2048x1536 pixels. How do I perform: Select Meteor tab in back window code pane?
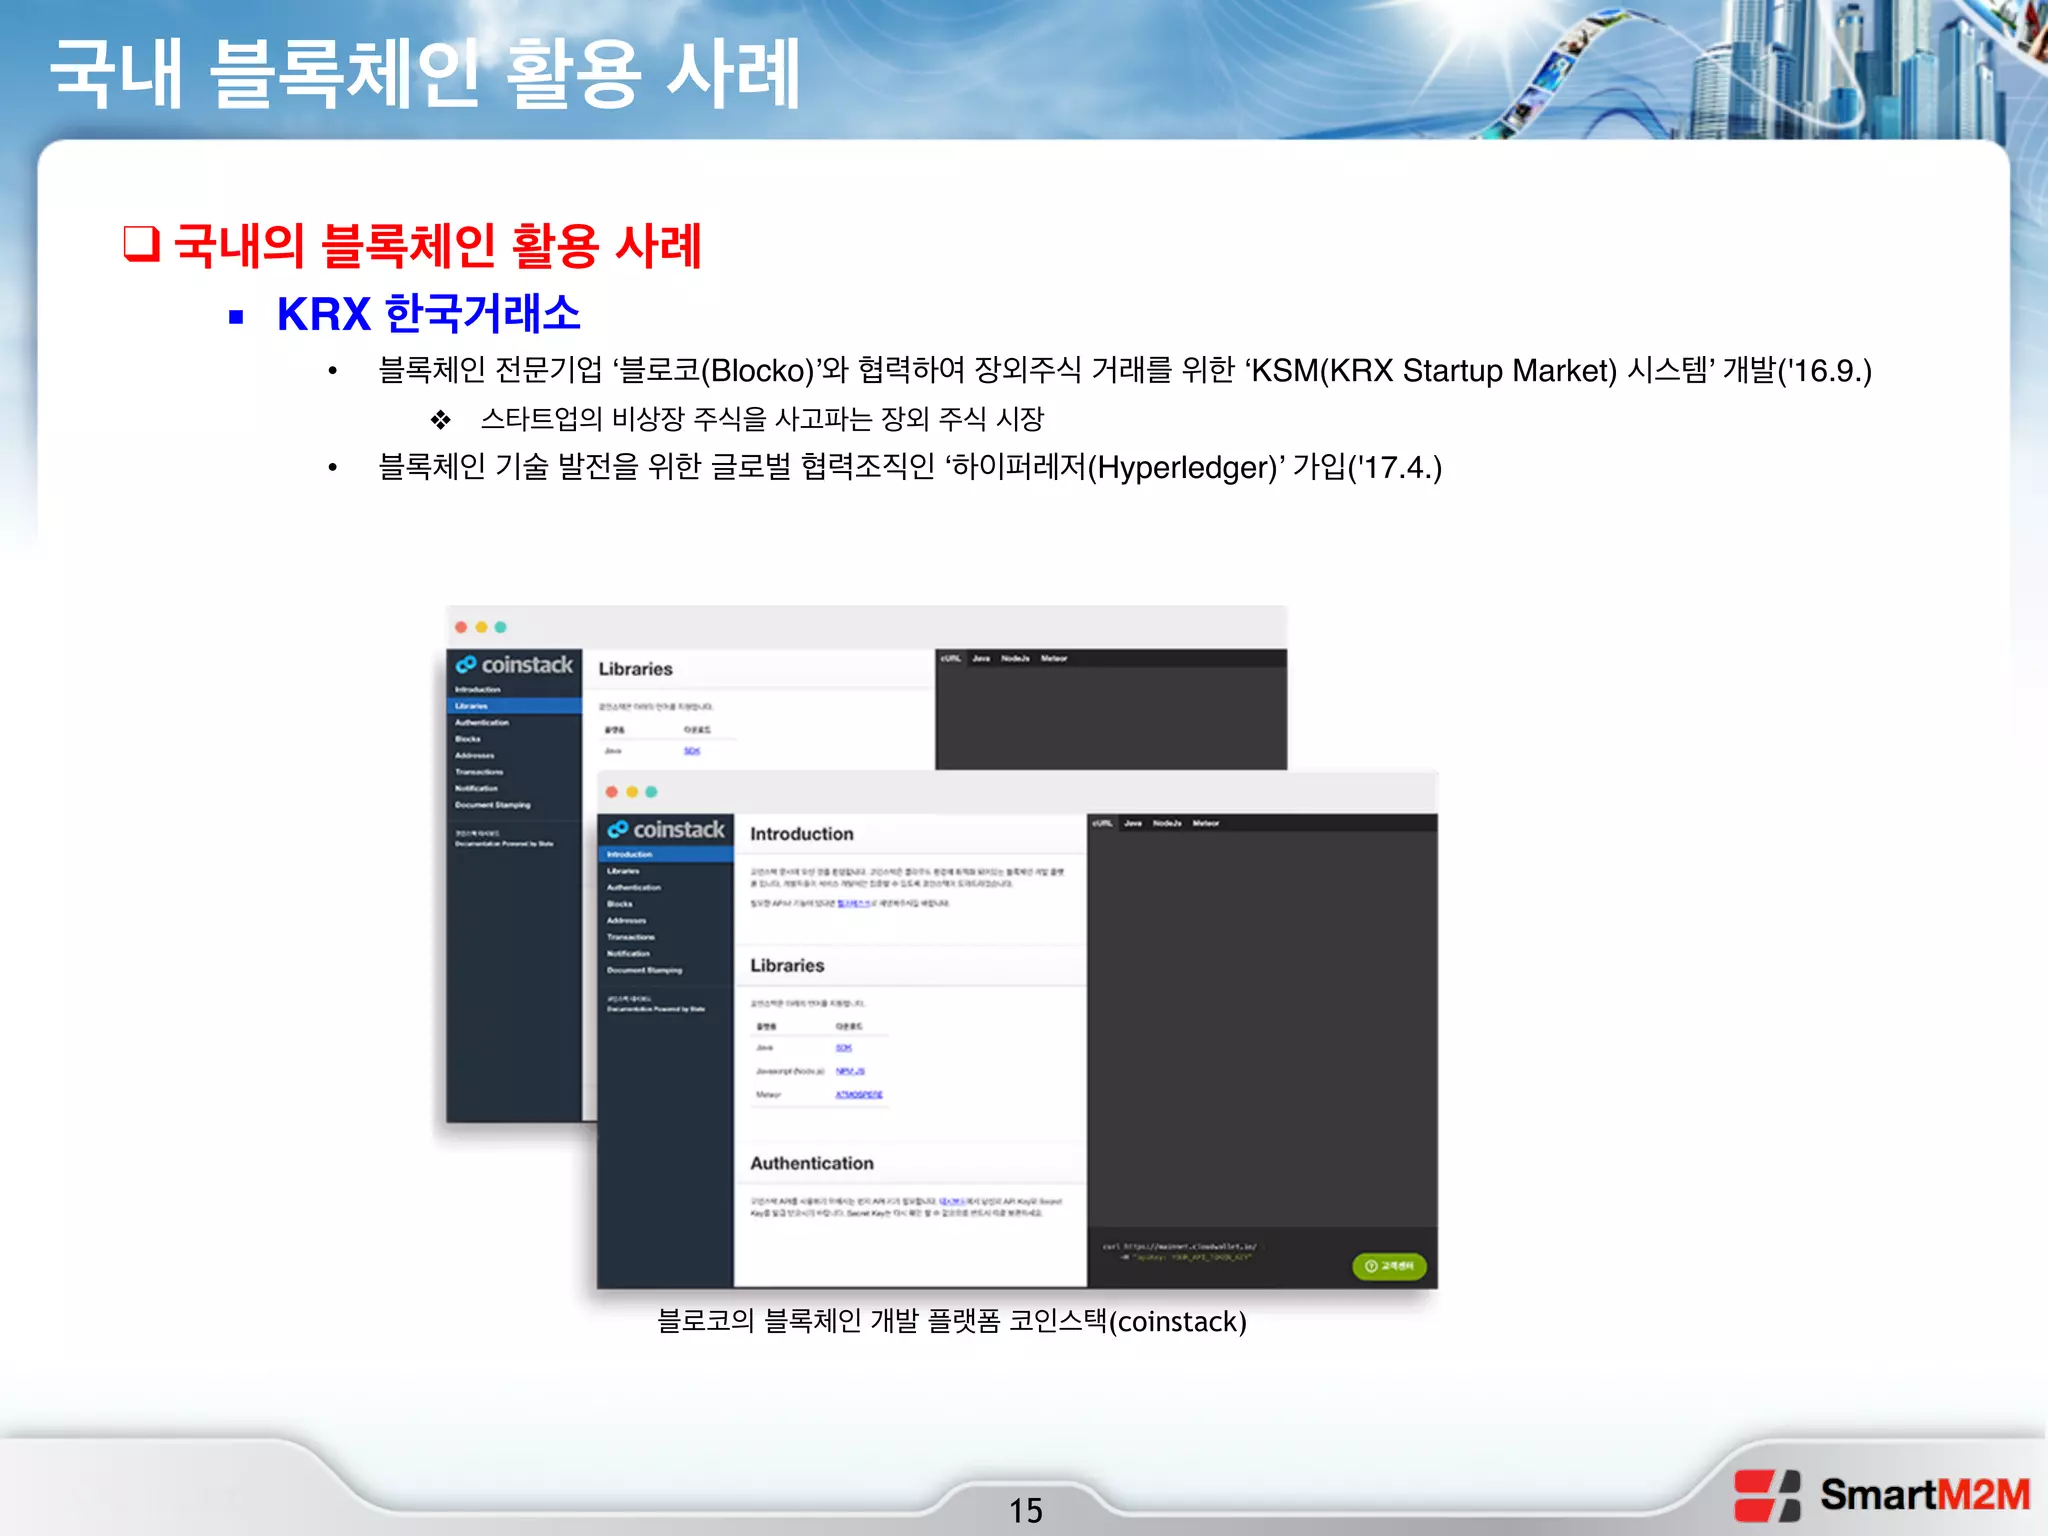click(1054, 659)
